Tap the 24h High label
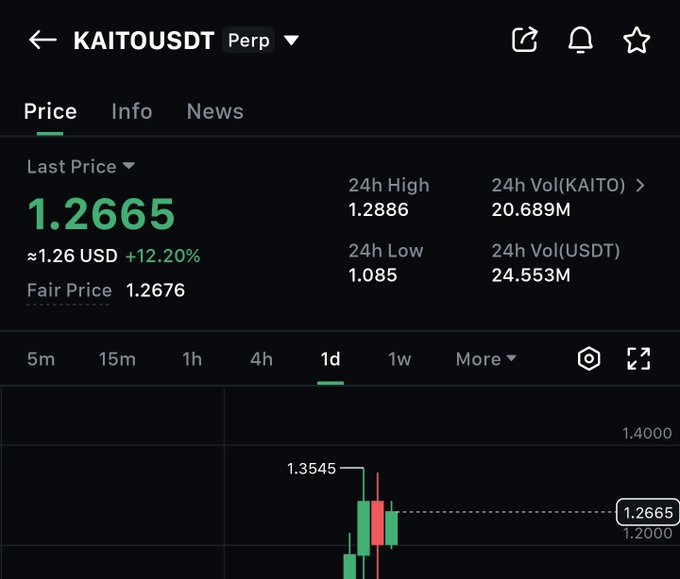The image size is (680, 579). pyautogui.click(x=389, y=185)
